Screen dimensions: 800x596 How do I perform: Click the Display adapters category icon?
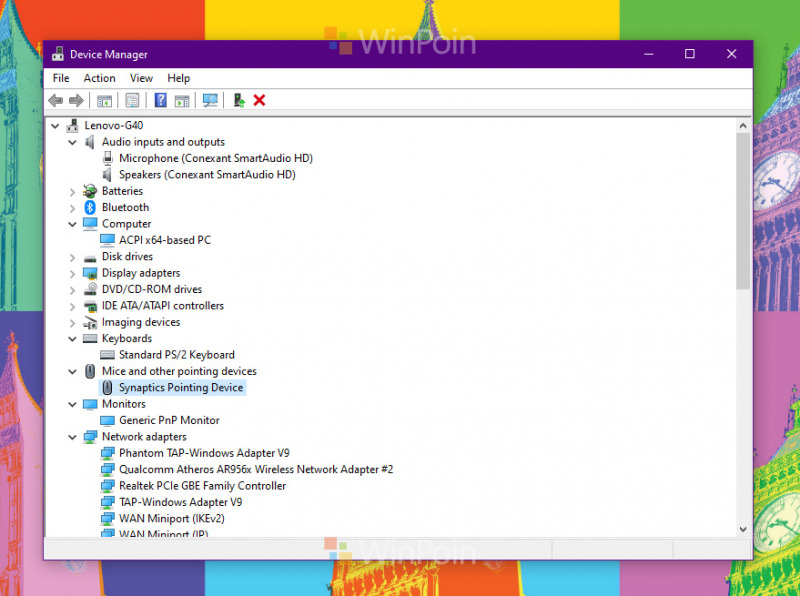click(x=90, y=273)
